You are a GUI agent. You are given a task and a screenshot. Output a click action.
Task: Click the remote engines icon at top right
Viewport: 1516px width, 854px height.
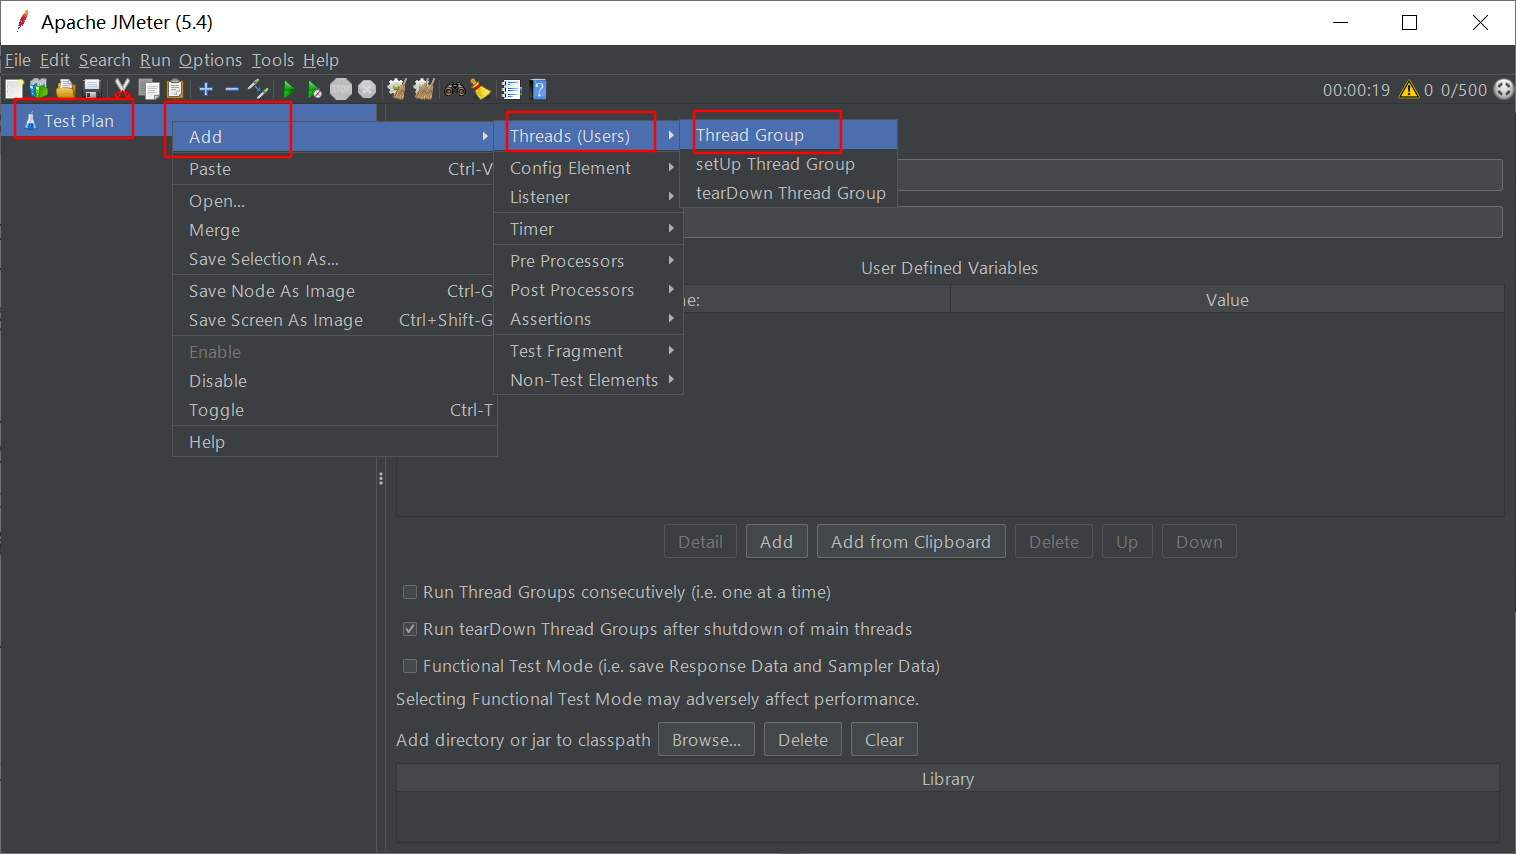1503,89
